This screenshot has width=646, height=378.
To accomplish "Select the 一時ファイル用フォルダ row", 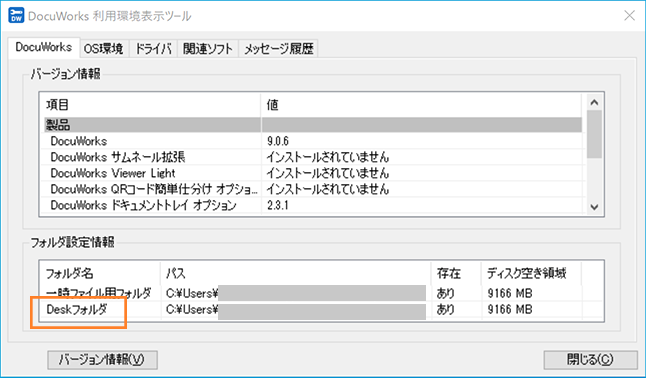I will [x=312, y=293].
